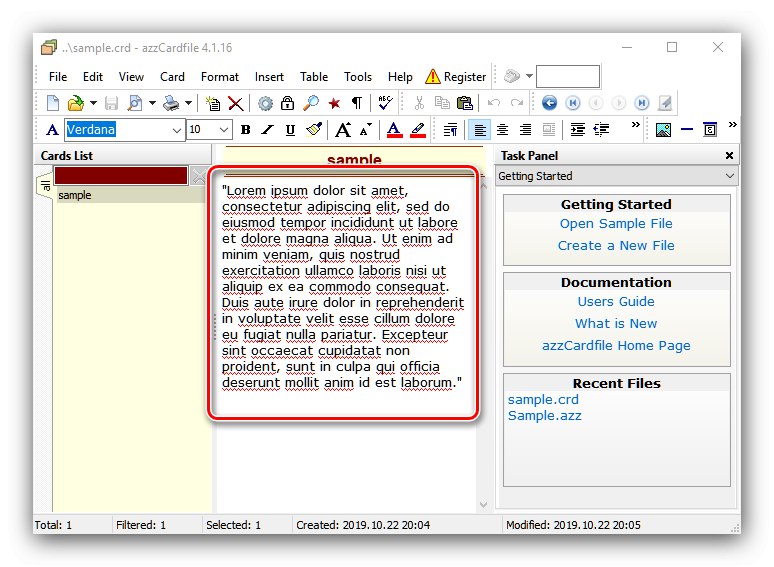
Task: Click the Open Sample File link
Action: 616,224
